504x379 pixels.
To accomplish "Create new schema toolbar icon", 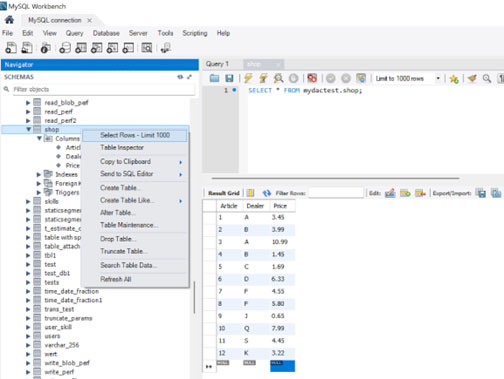I will coord(65,48).
